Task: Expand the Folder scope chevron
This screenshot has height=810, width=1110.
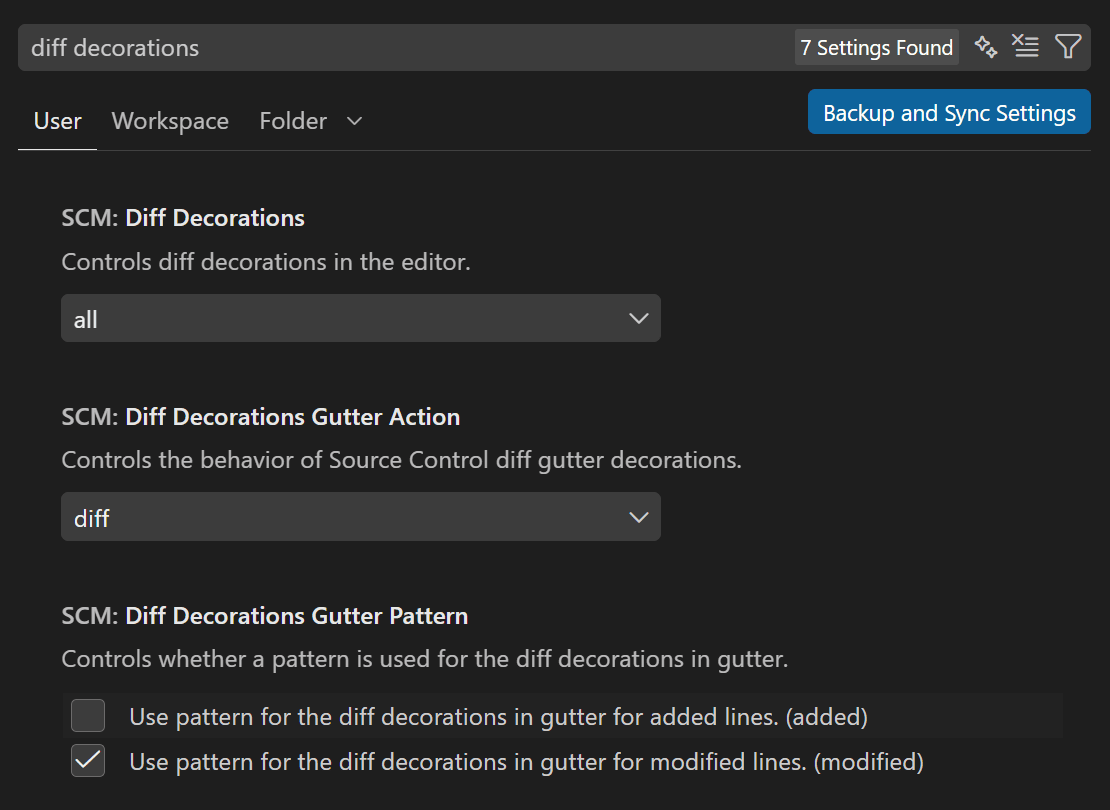Action: click(353, 120)
